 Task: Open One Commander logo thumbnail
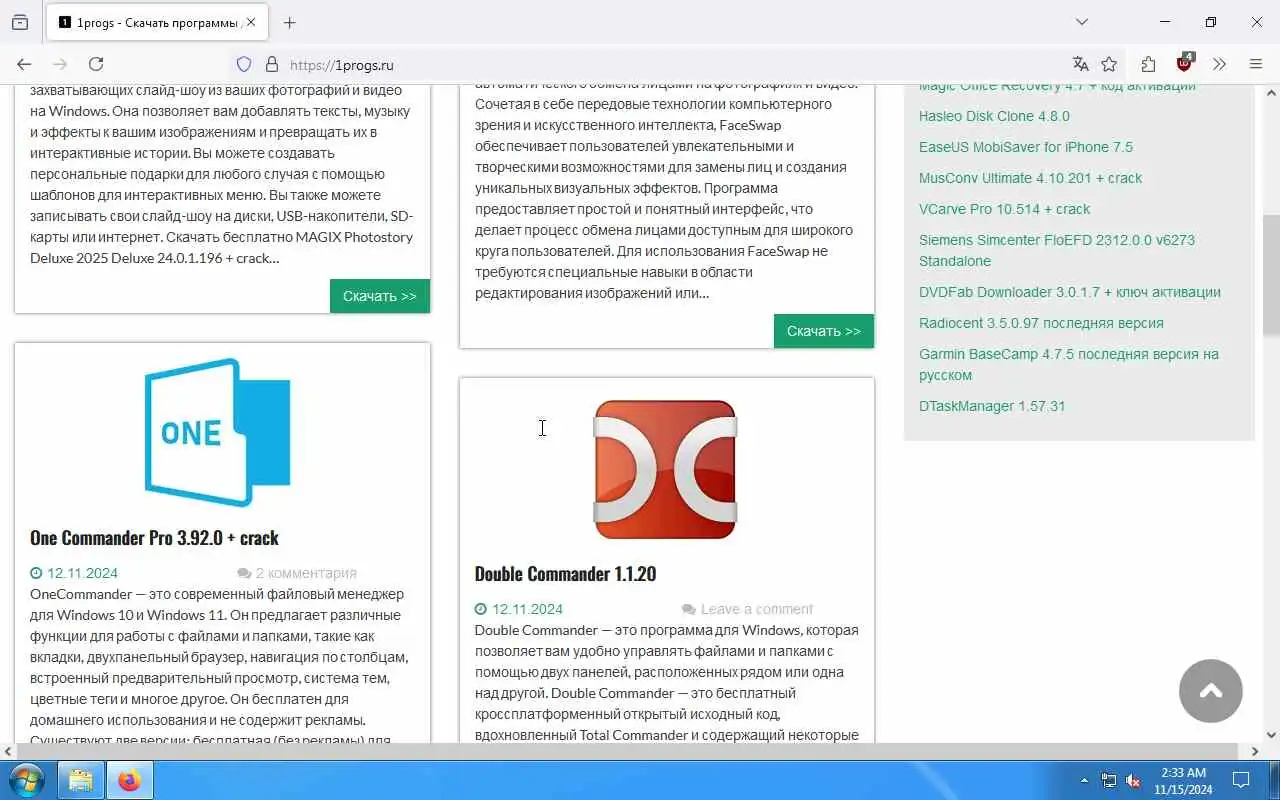(x=217, y=432)
